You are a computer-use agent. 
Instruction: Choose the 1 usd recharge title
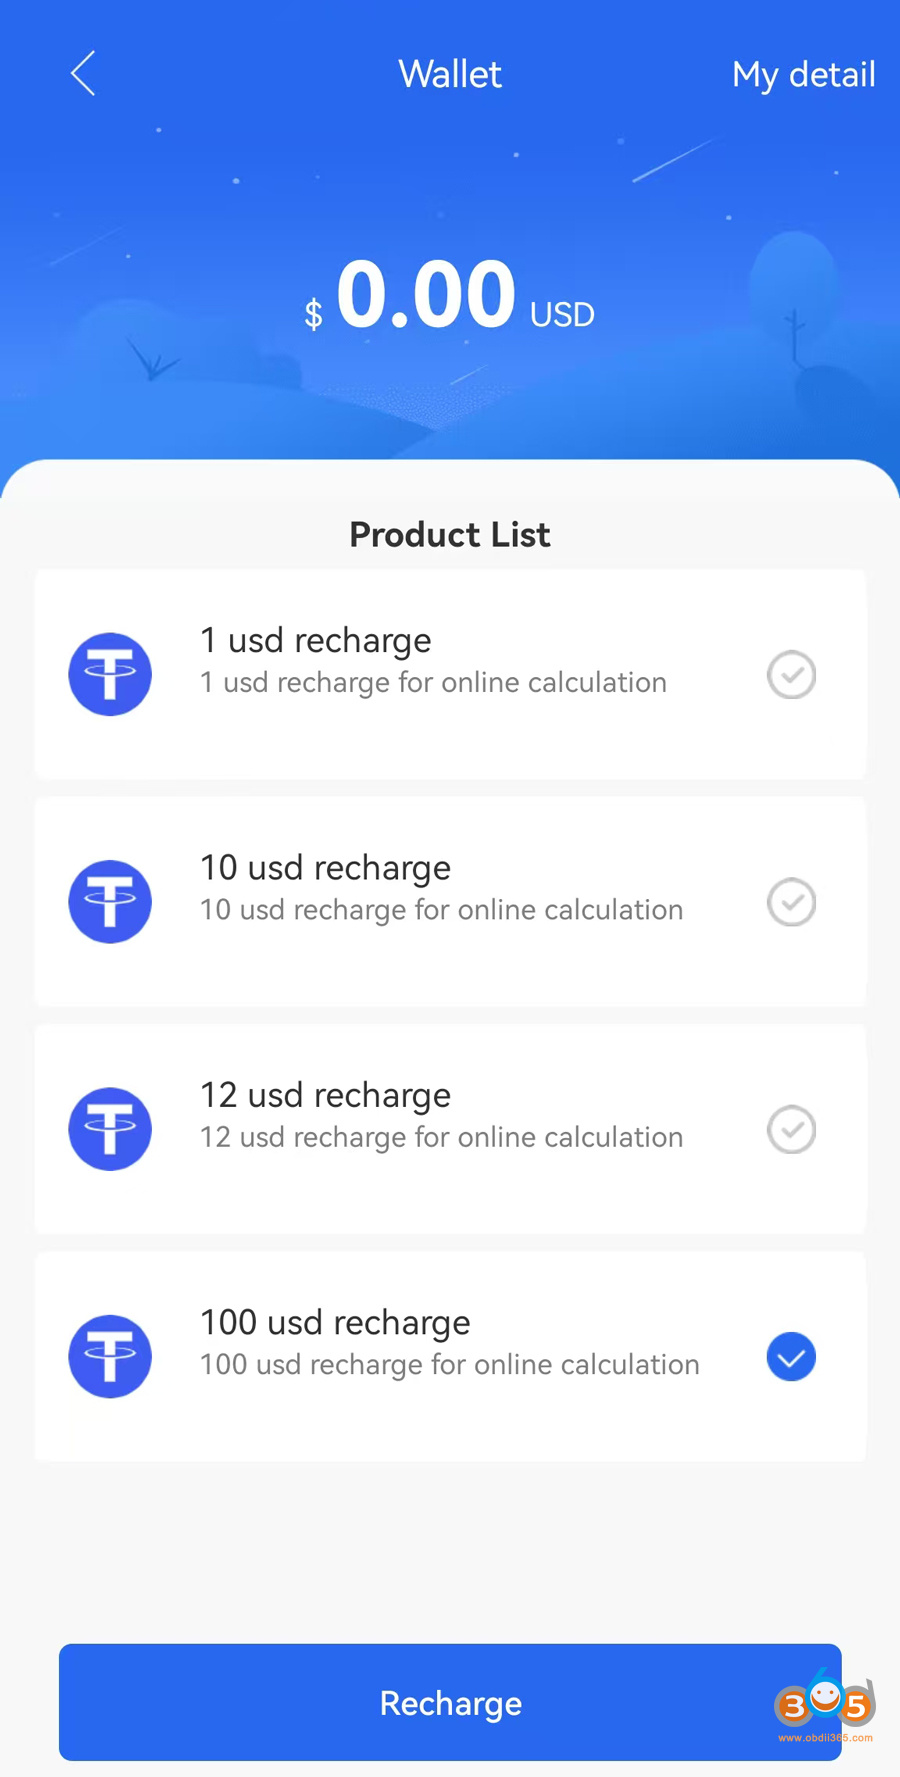315,640
